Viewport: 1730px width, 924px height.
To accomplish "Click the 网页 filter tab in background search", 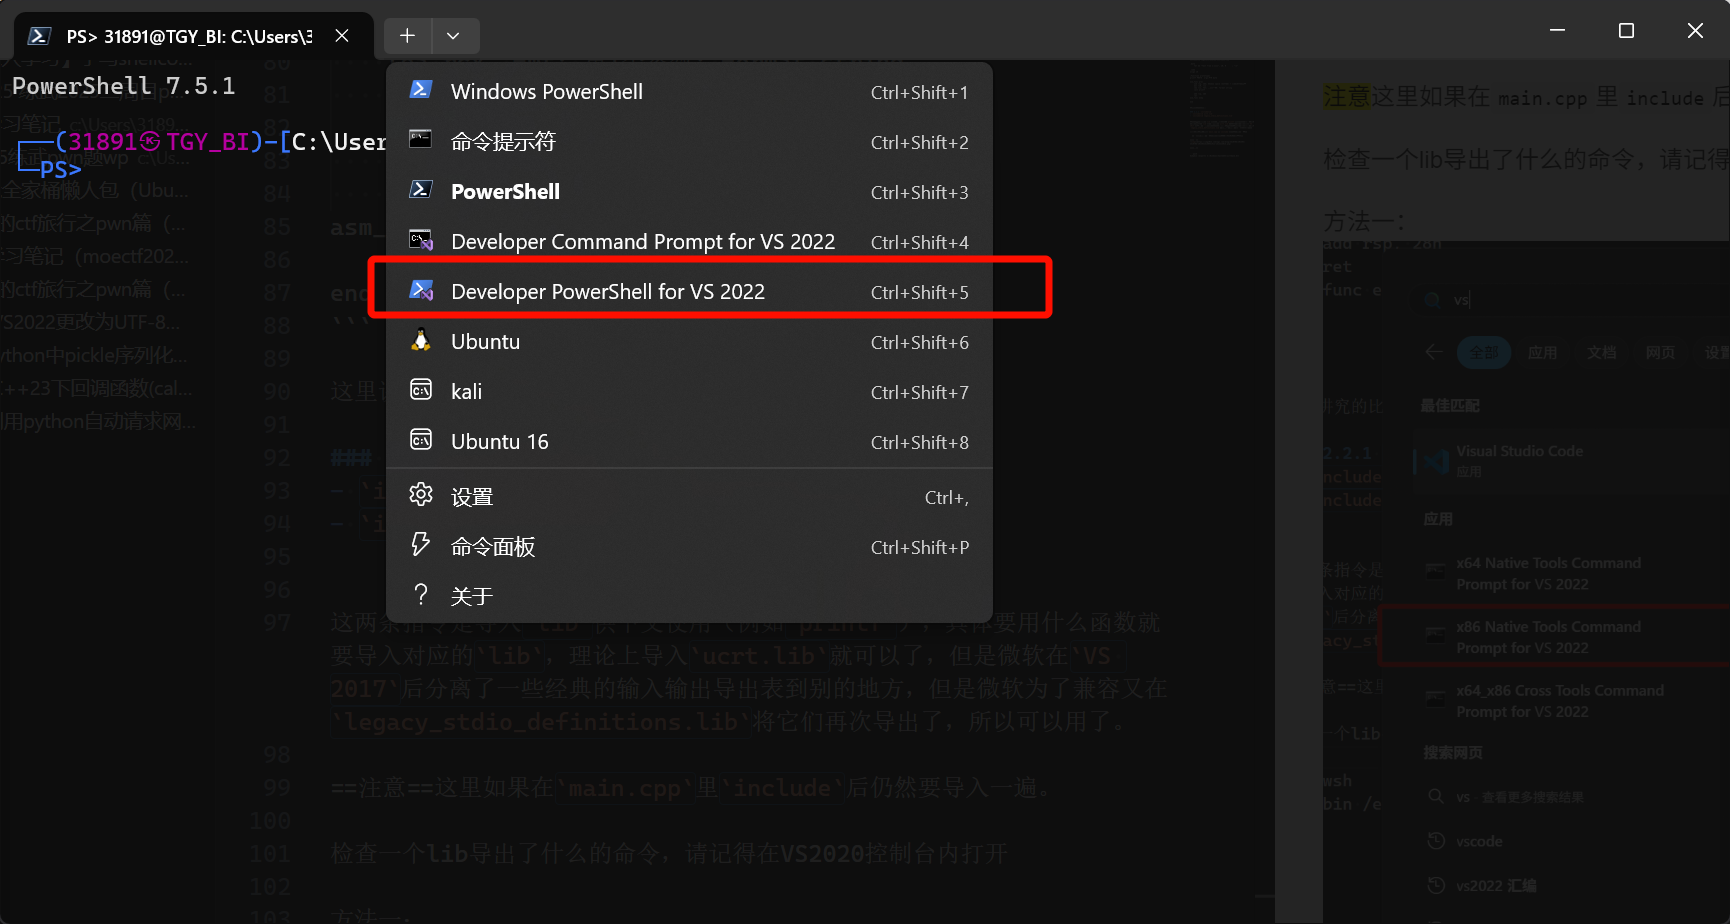I will point(1660,352).
